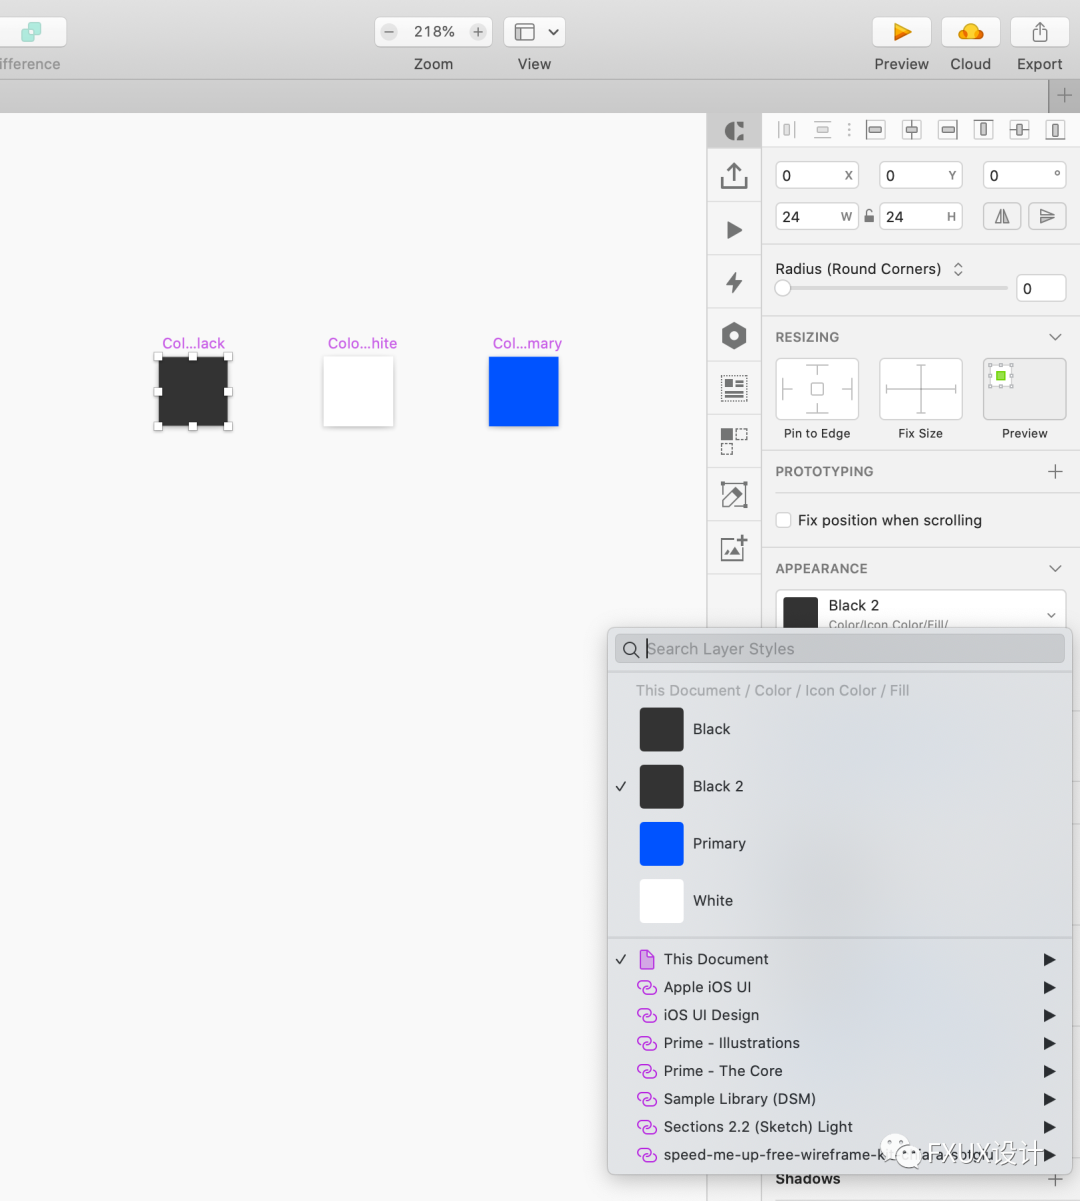
Task: Toggle the proportions lock between width and height
Action: pyautogui.click(x=869, y=216)
